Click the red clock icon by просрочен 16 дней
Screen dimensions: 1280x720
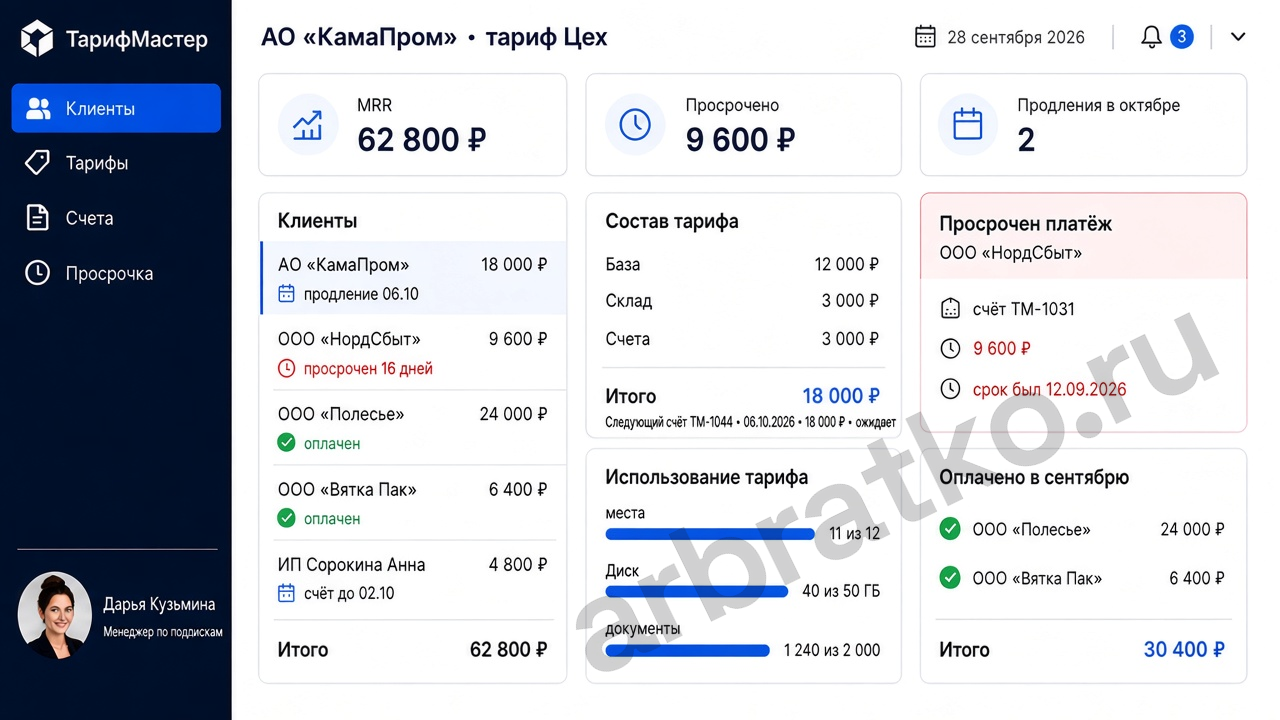(286, 369)
